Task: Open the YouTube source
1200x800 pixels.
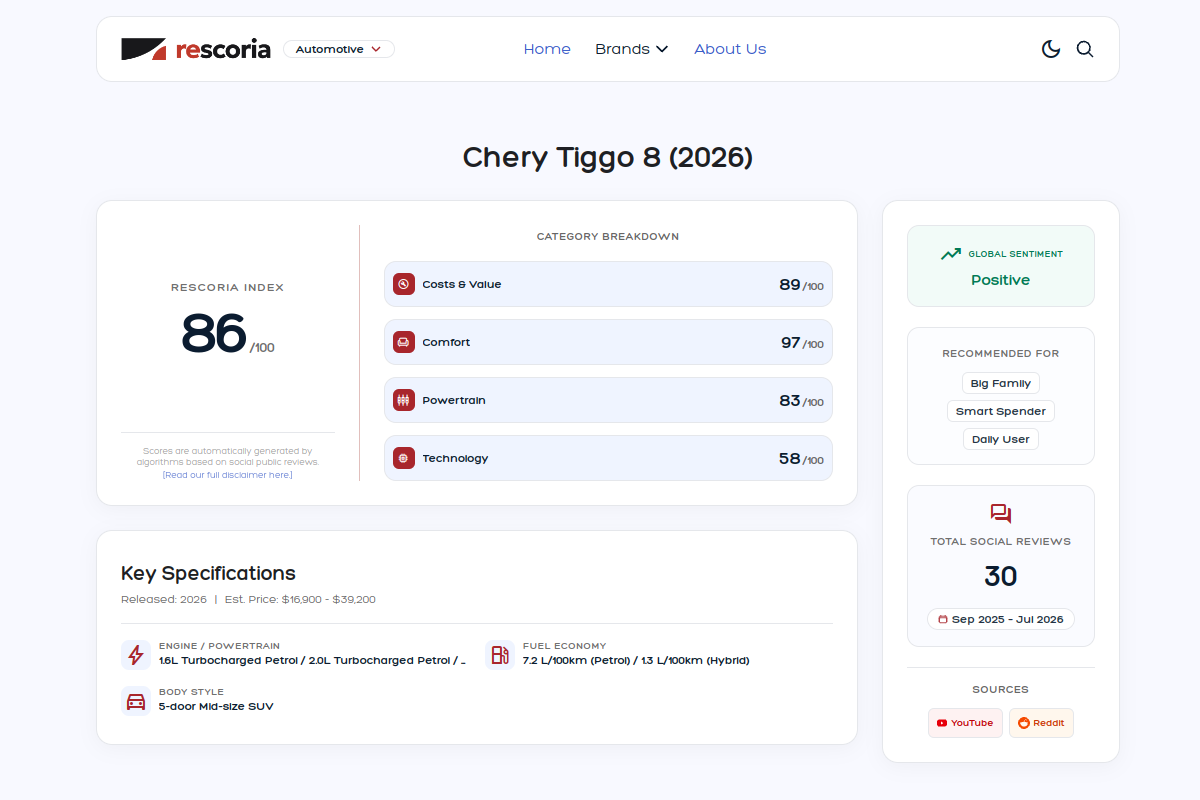Action: [965, 723]
